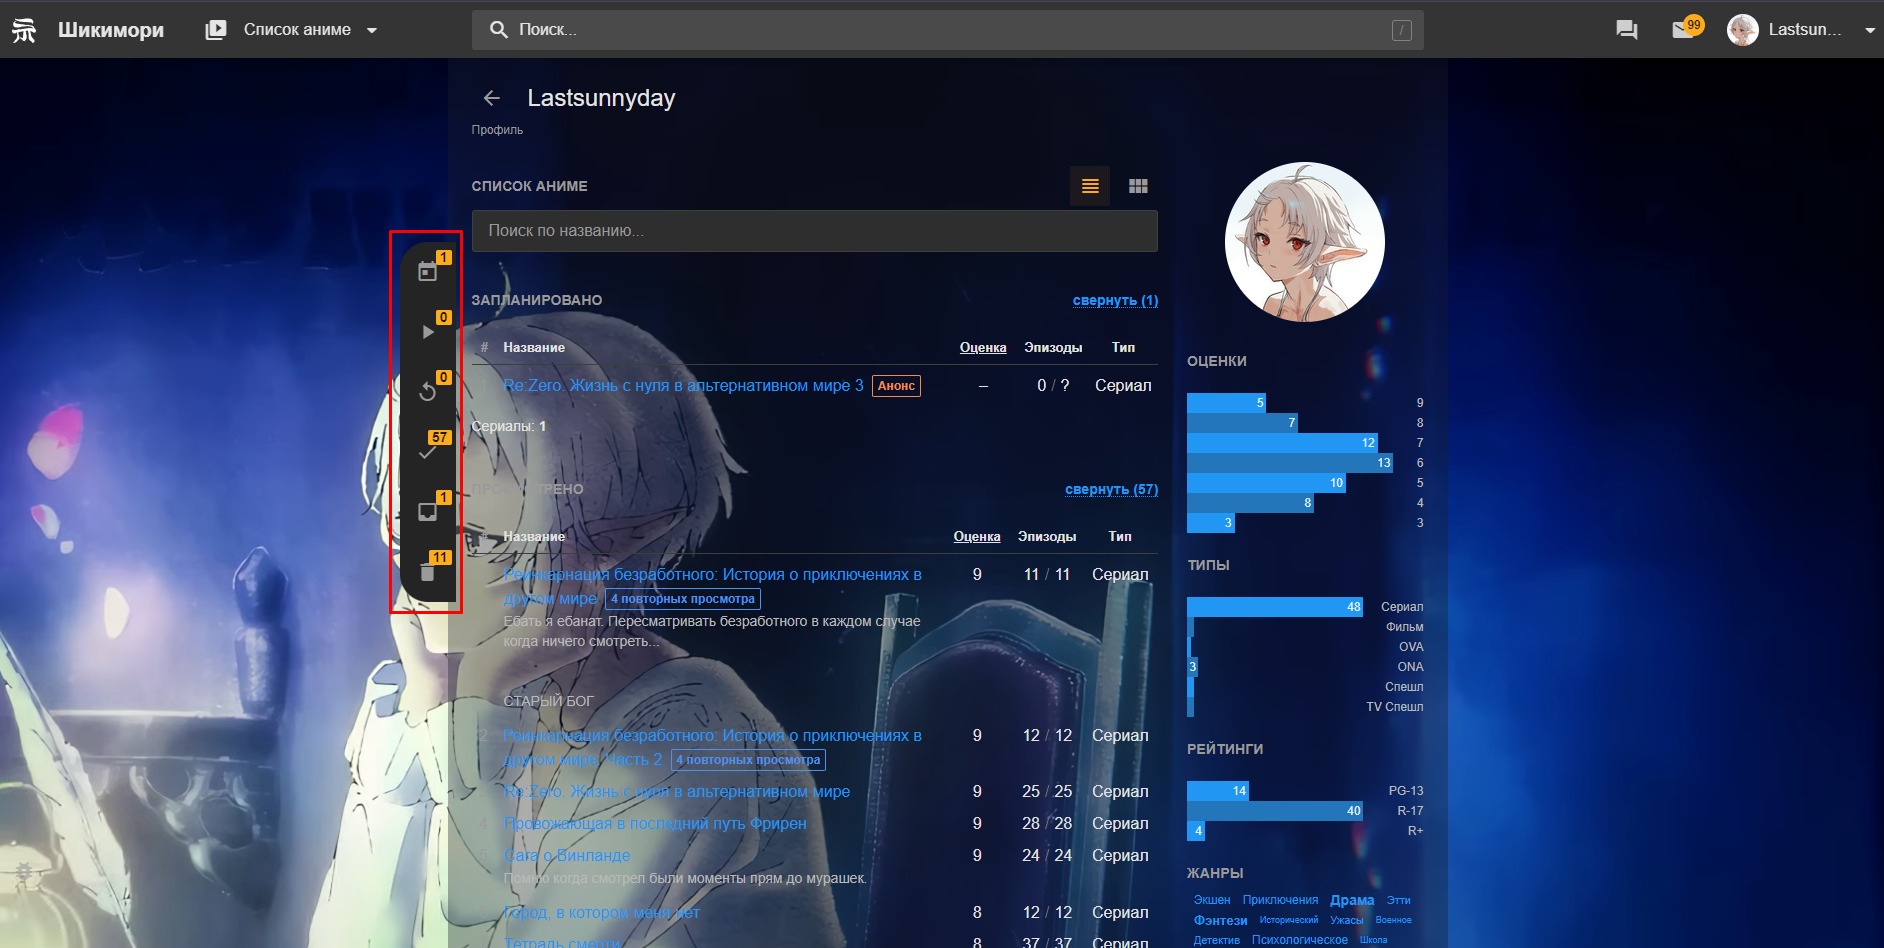Open the planned list calendar icon
Screen dimensions: 1884x948
[428, 271]
